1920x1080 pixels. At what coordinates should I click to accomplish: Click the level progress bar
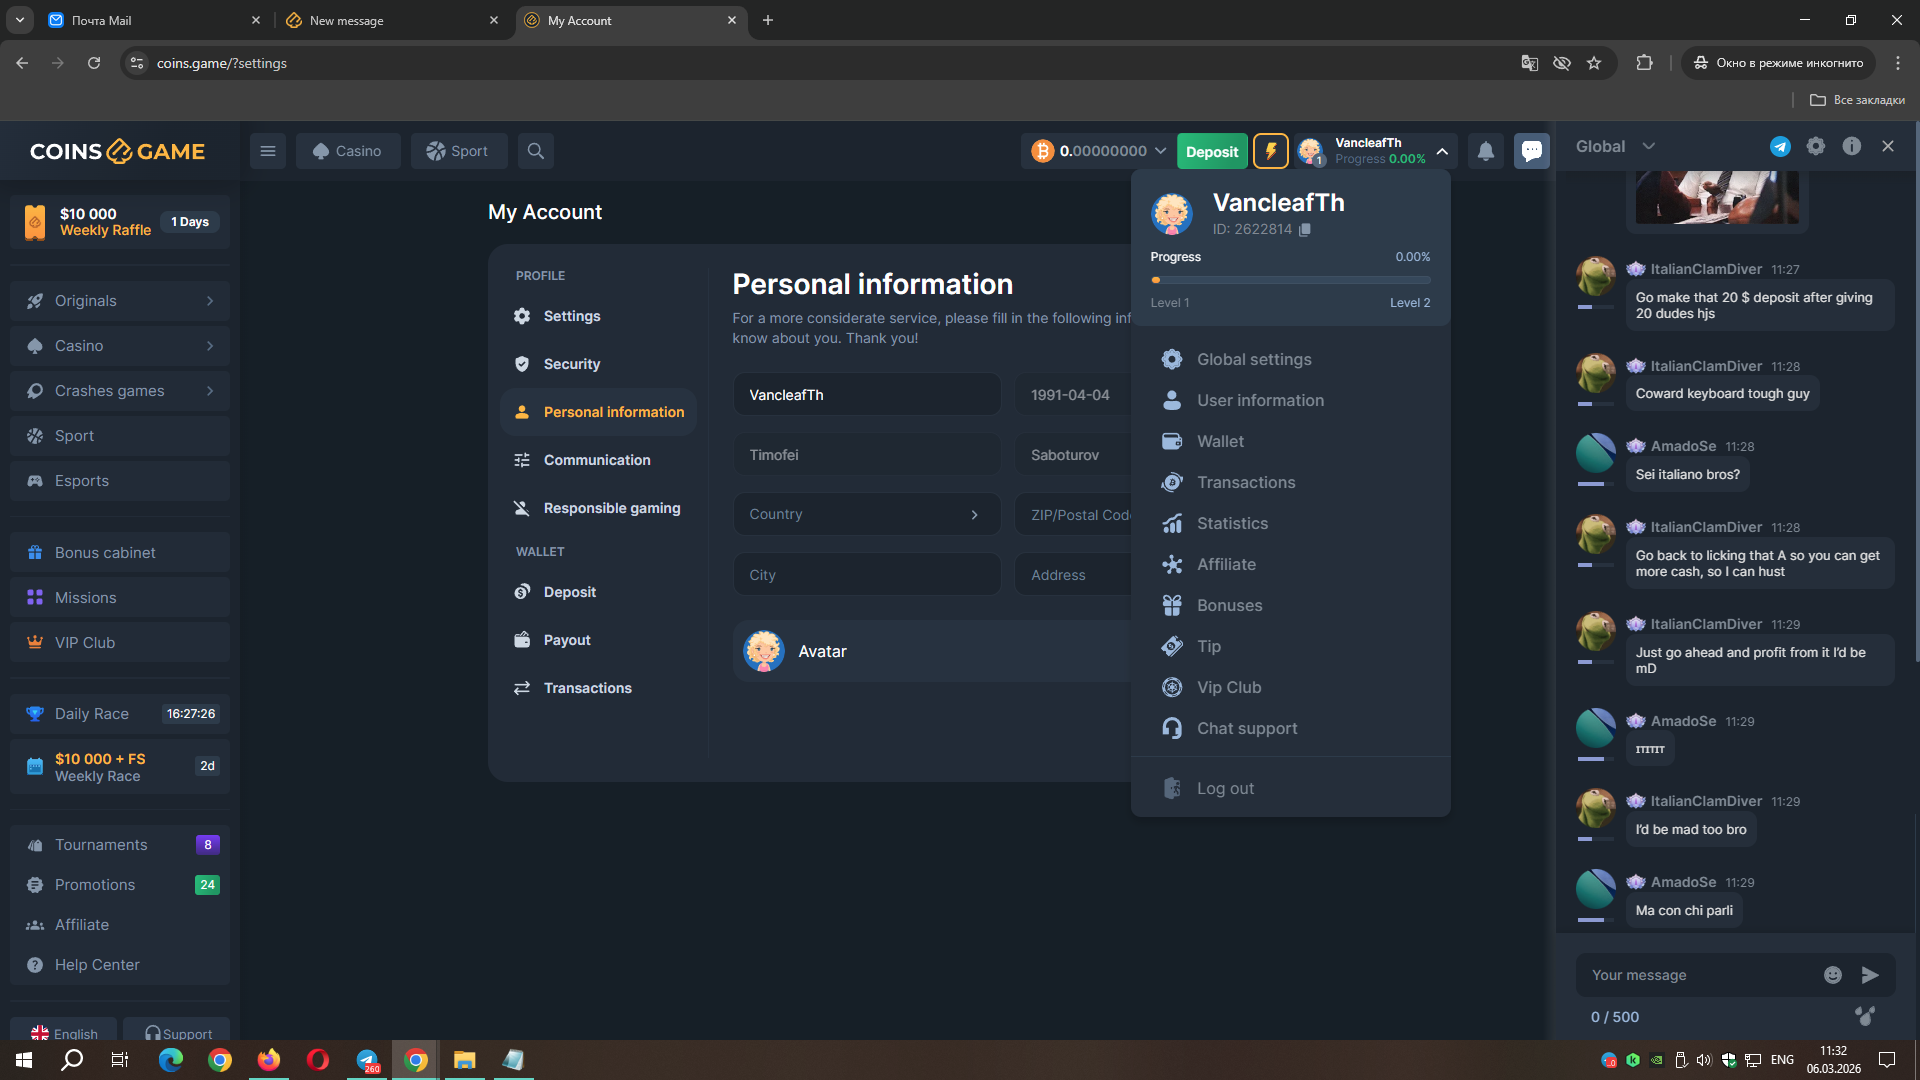pyautogui.click(x=1290, y=280)
